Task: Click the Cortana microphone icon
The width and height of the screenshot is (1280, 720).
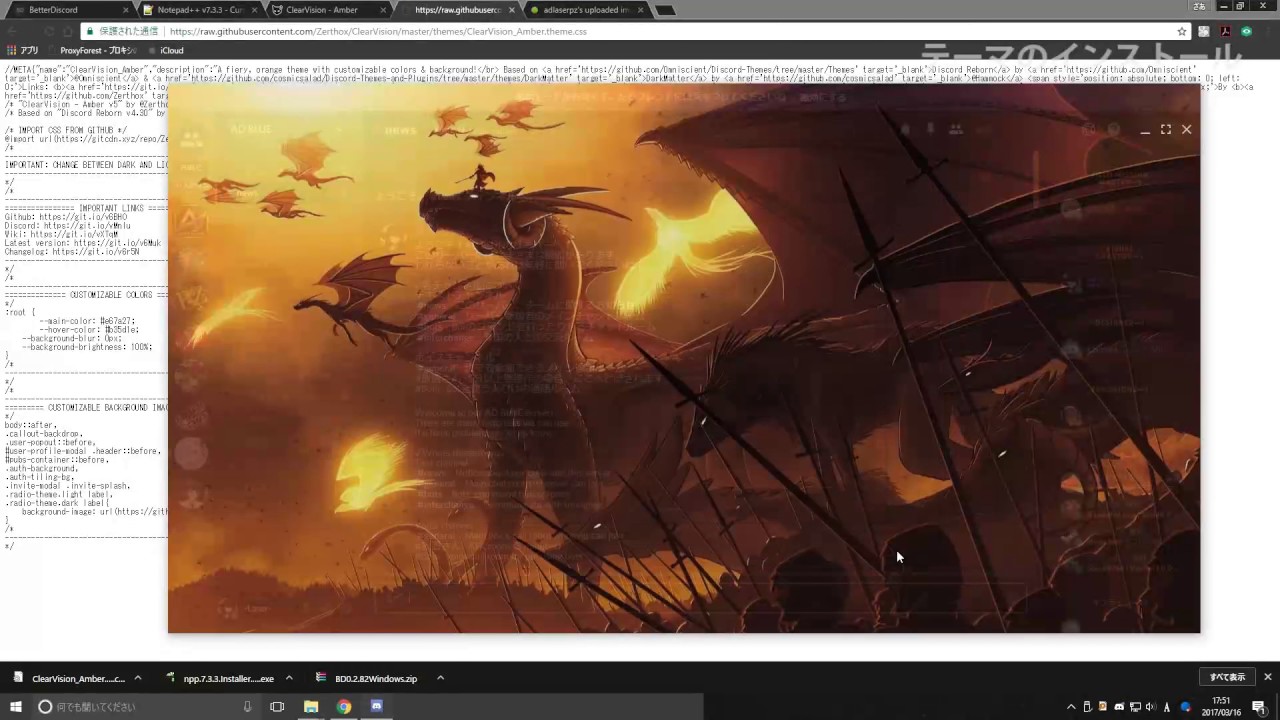Action: pyautogui.click(x=247, y=706)
